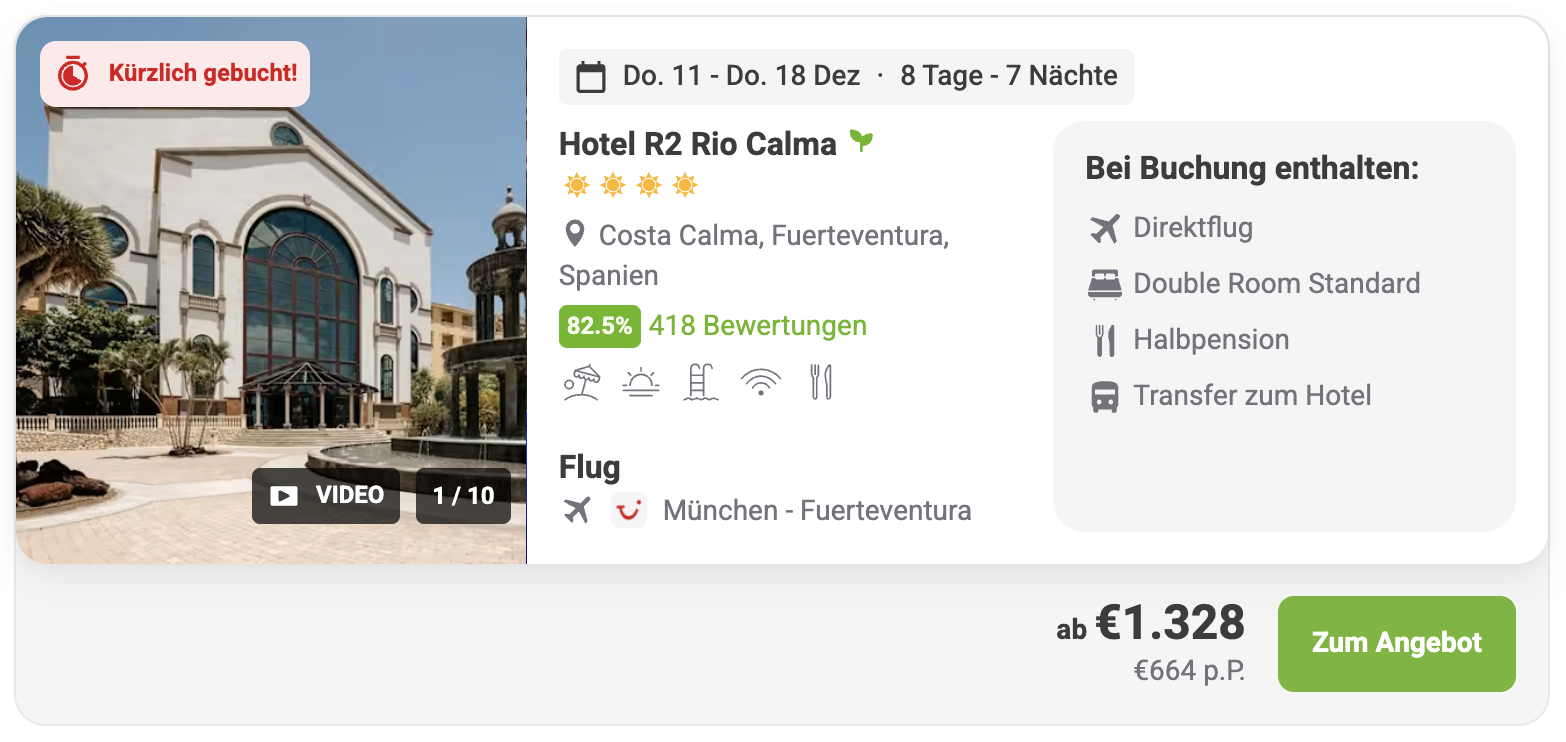Image resolution: width=1566 pixels, height=742 pixels.
Task: Click the swimming pool amenity icon
Action: 700,383
